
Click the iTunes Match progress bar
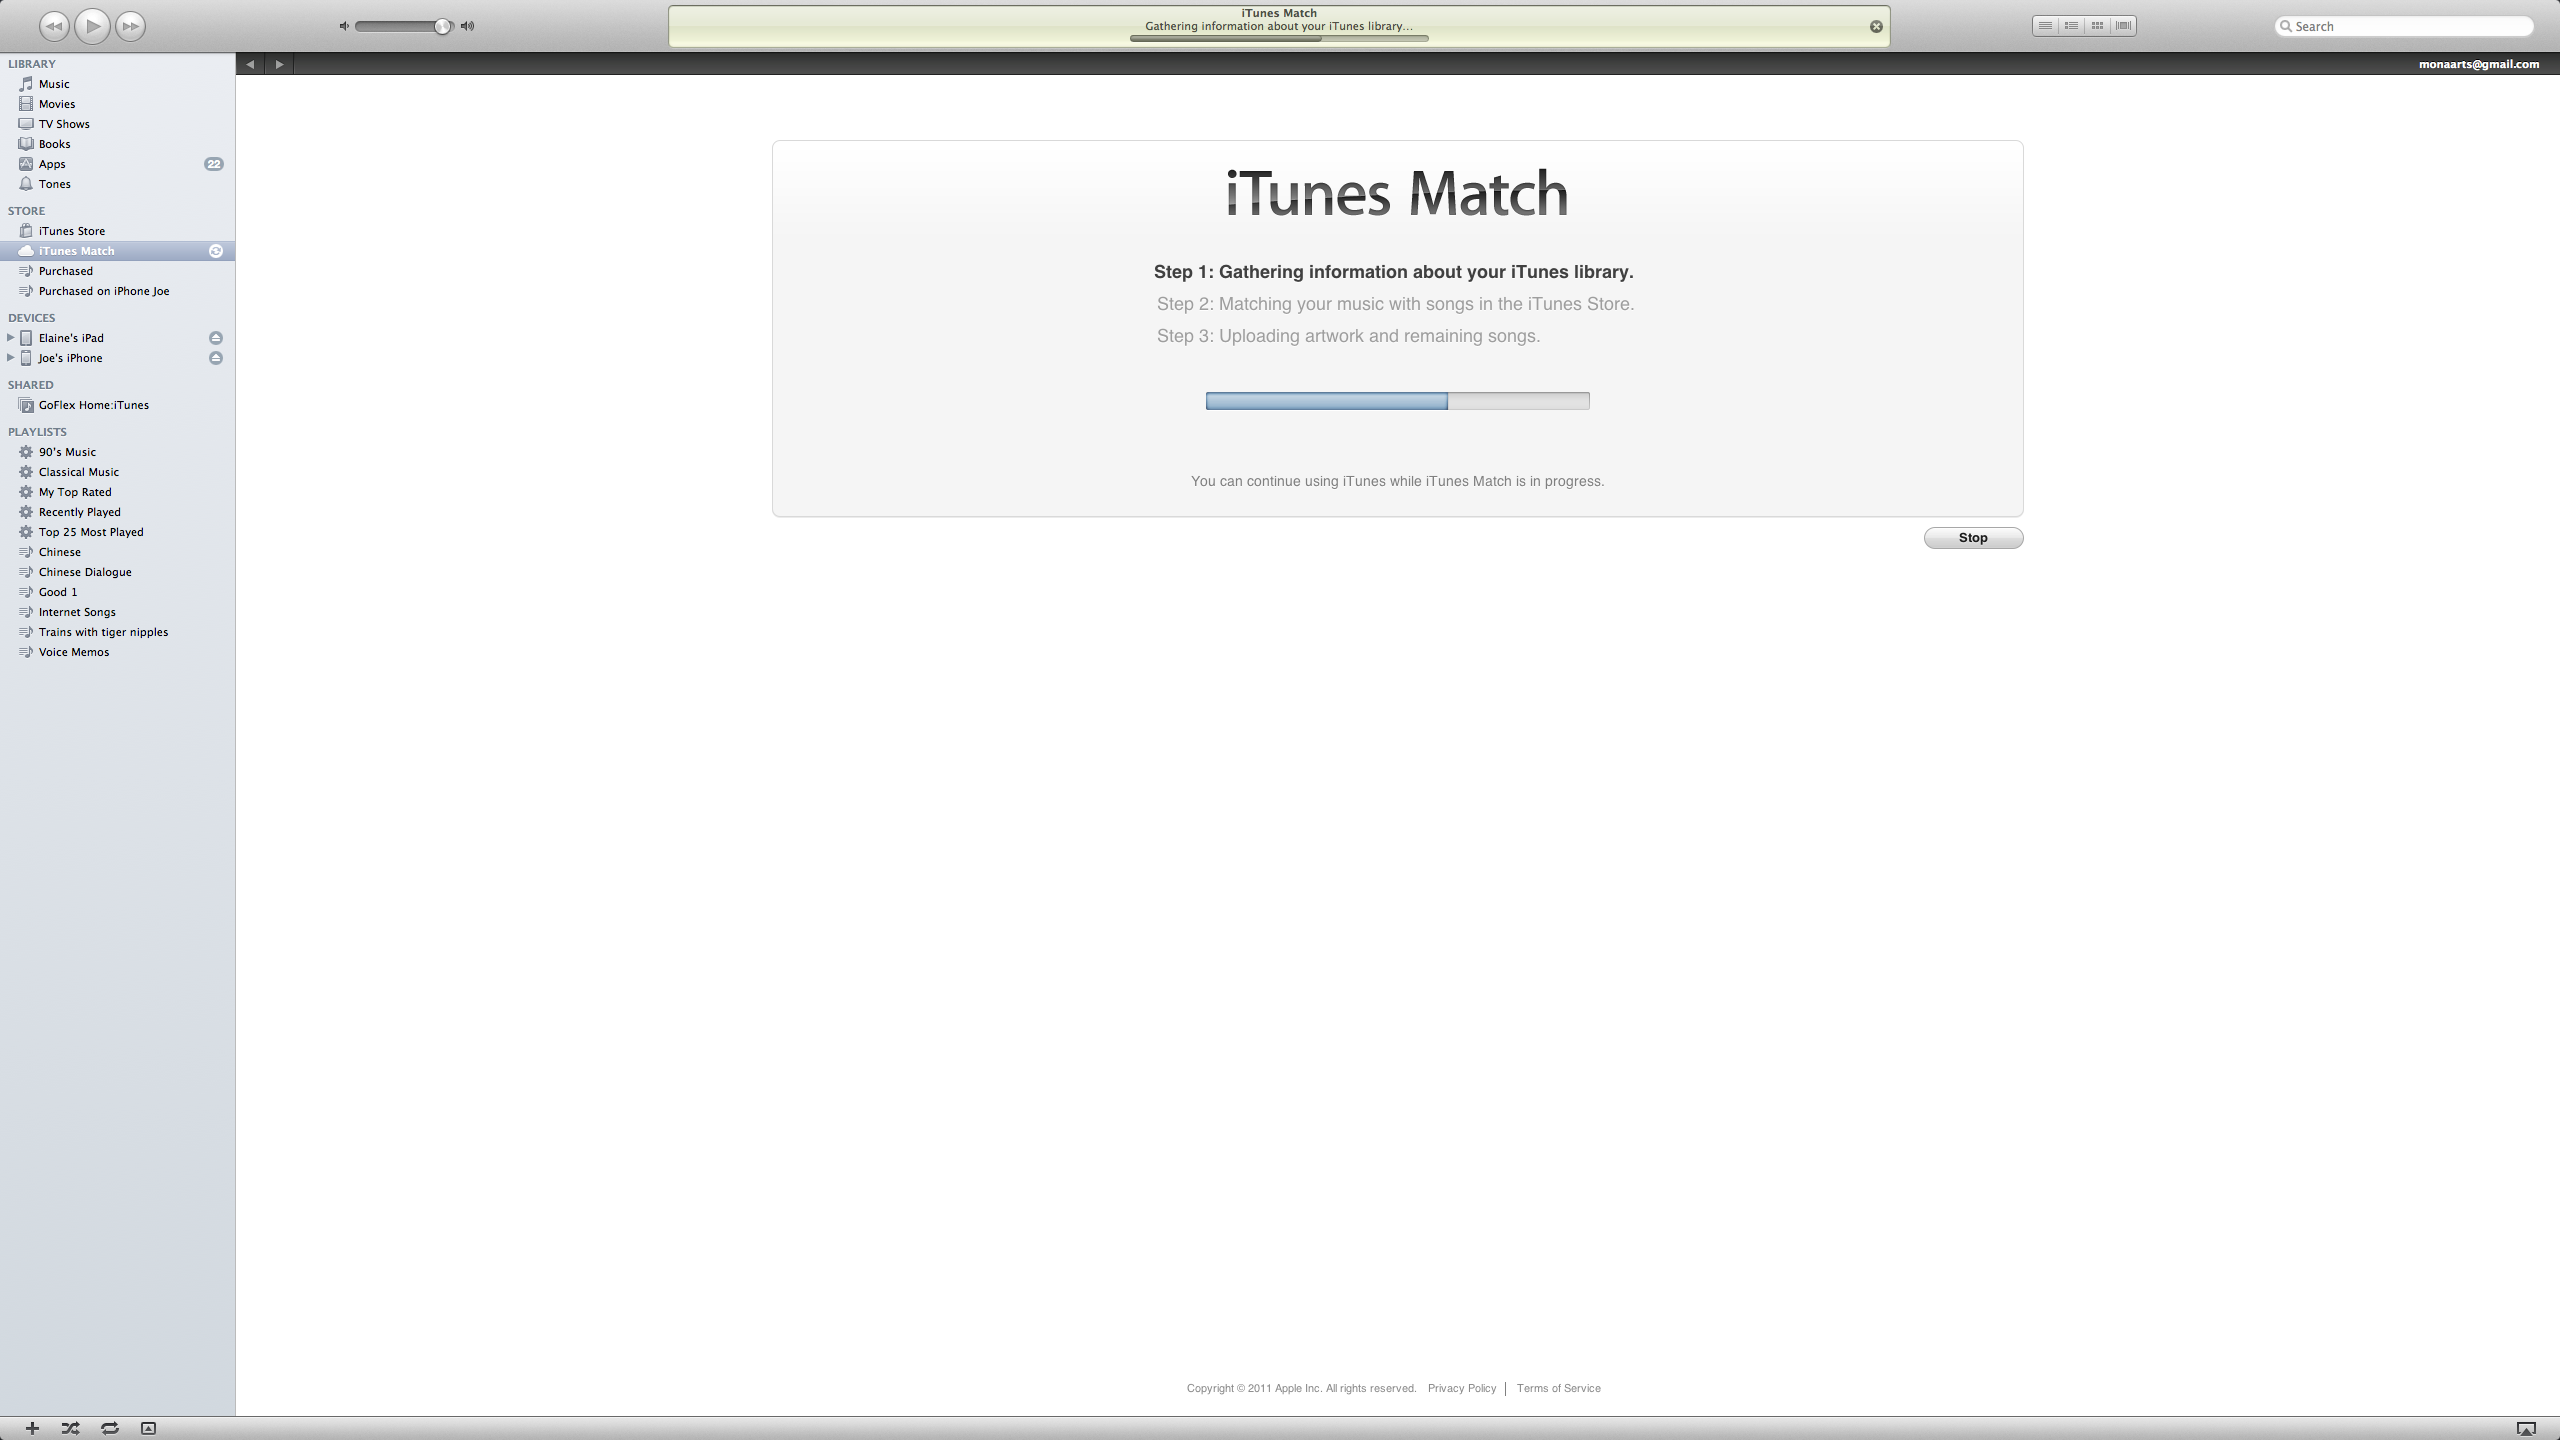(1397, 401)
